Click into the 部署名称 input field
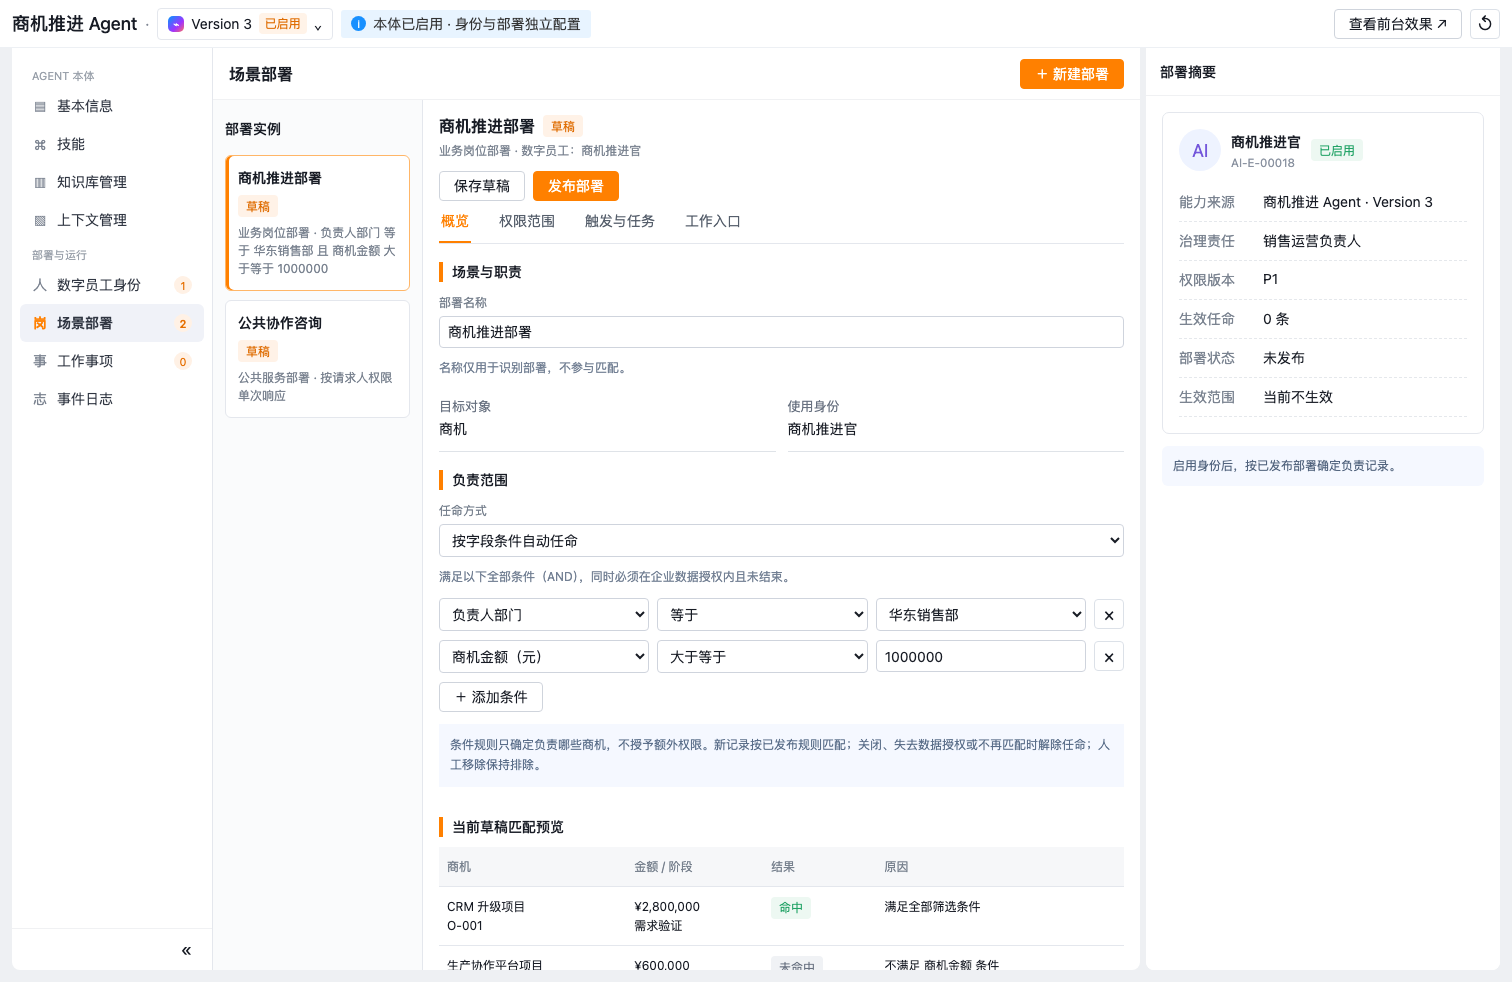 [781, 332]
